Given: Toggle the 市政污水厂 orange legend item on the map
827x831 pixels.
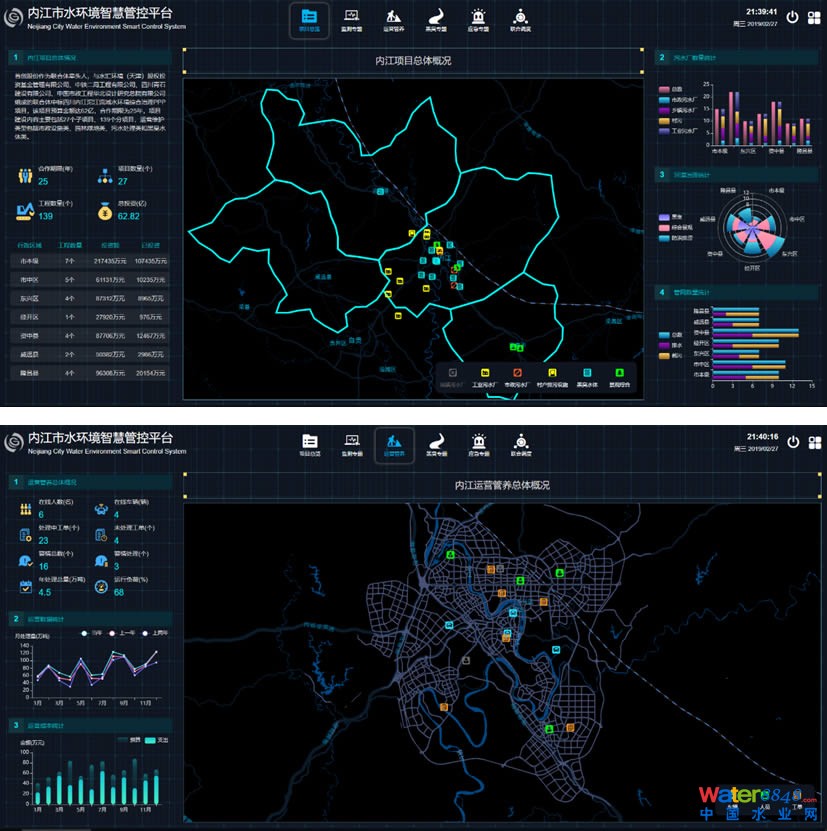Looking at the screenshot, I should click(x=519, y=374).
